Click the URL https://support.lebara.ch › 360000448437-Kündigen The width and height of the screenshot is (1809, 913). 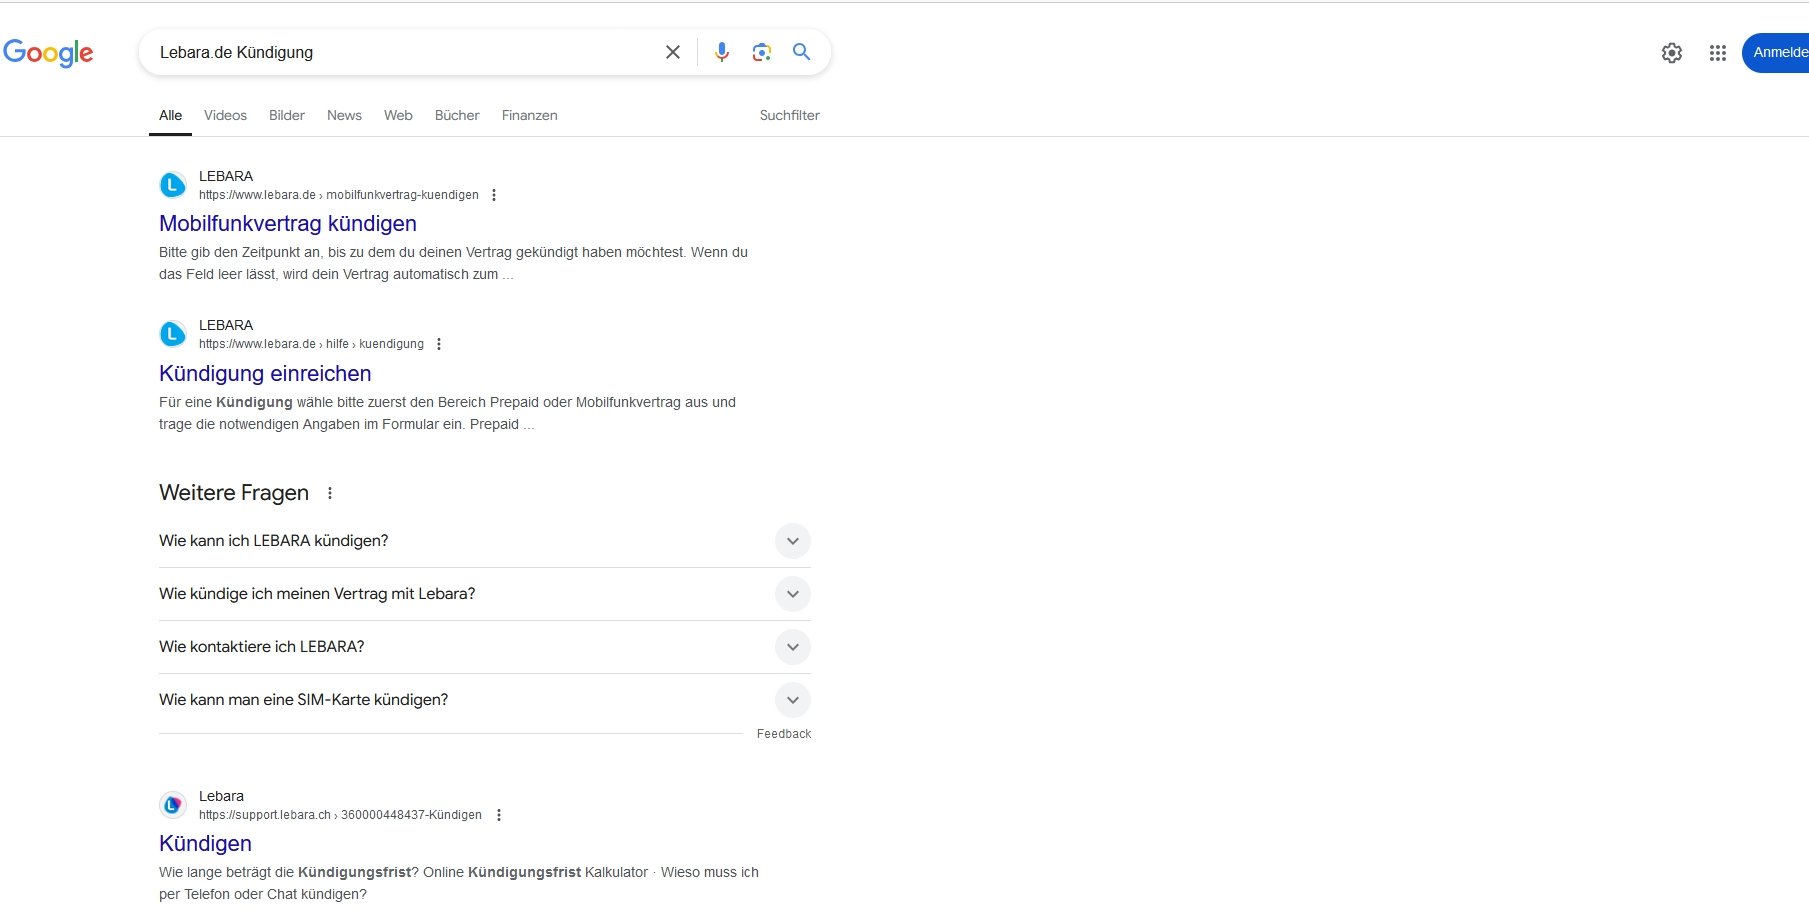tap(340, 815)
